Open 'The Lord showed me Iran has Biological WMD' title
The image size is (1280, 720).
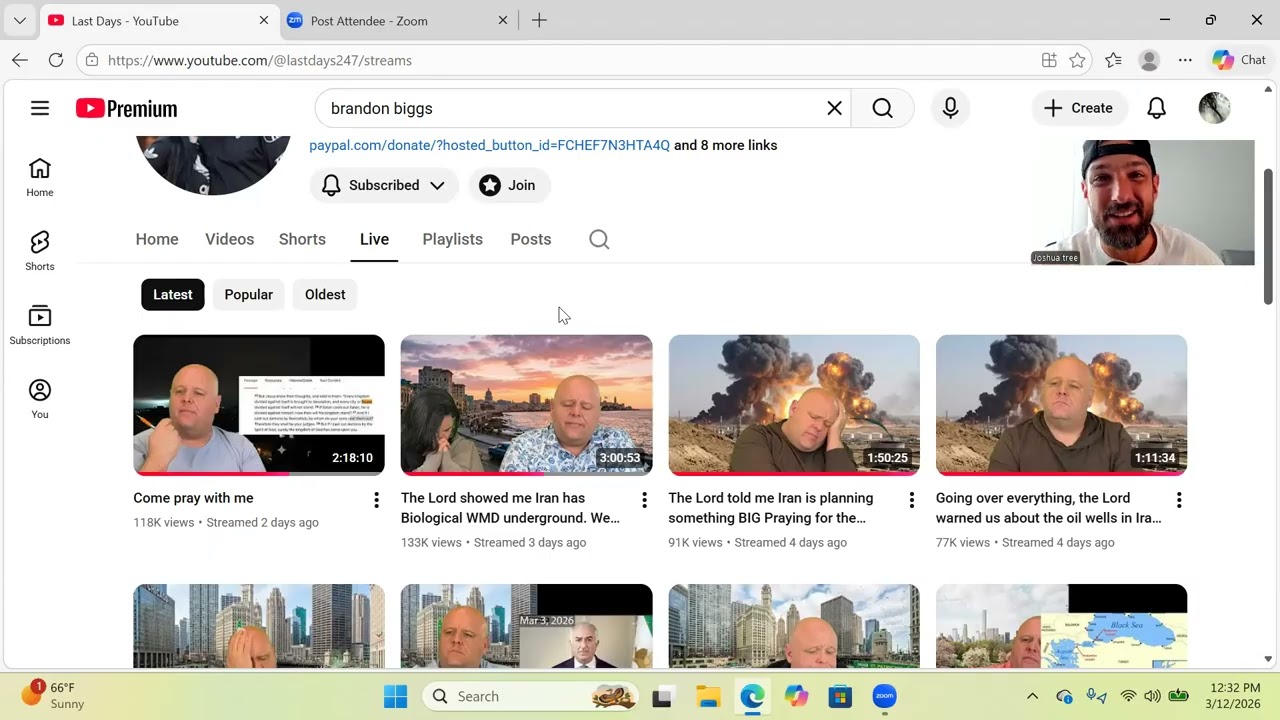[510, 508]
